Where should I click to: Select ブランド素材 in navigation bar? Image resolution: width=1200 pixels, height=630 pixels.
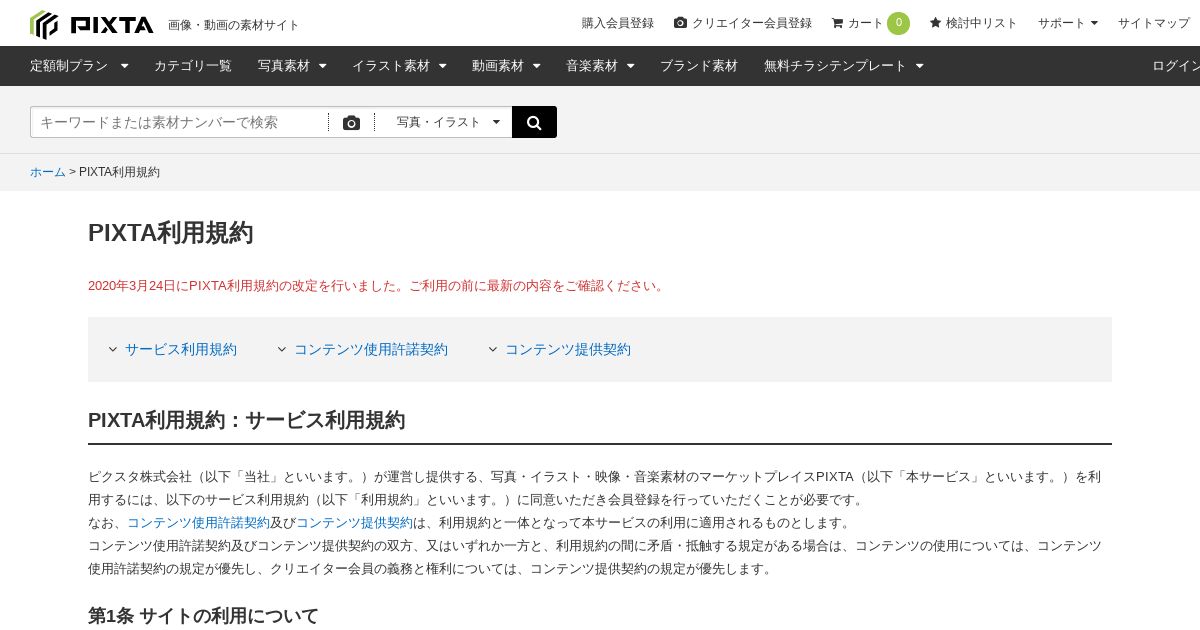click(x=699, y=66)
